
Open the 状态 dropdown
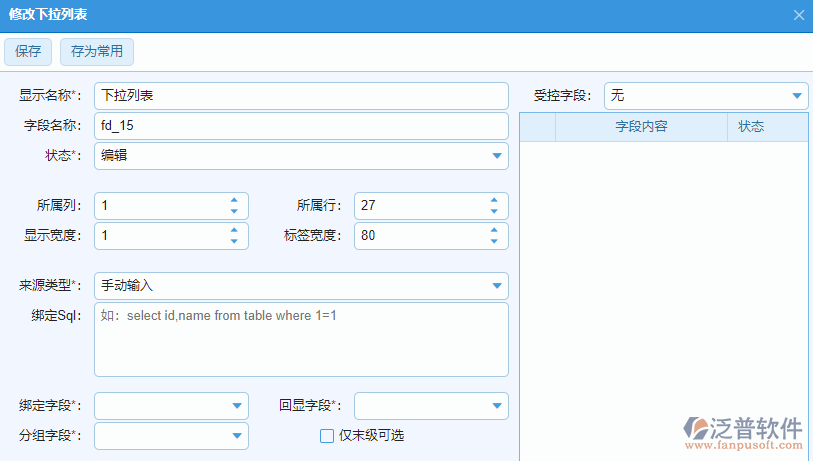pyautogui.click(x=497, y=156)
